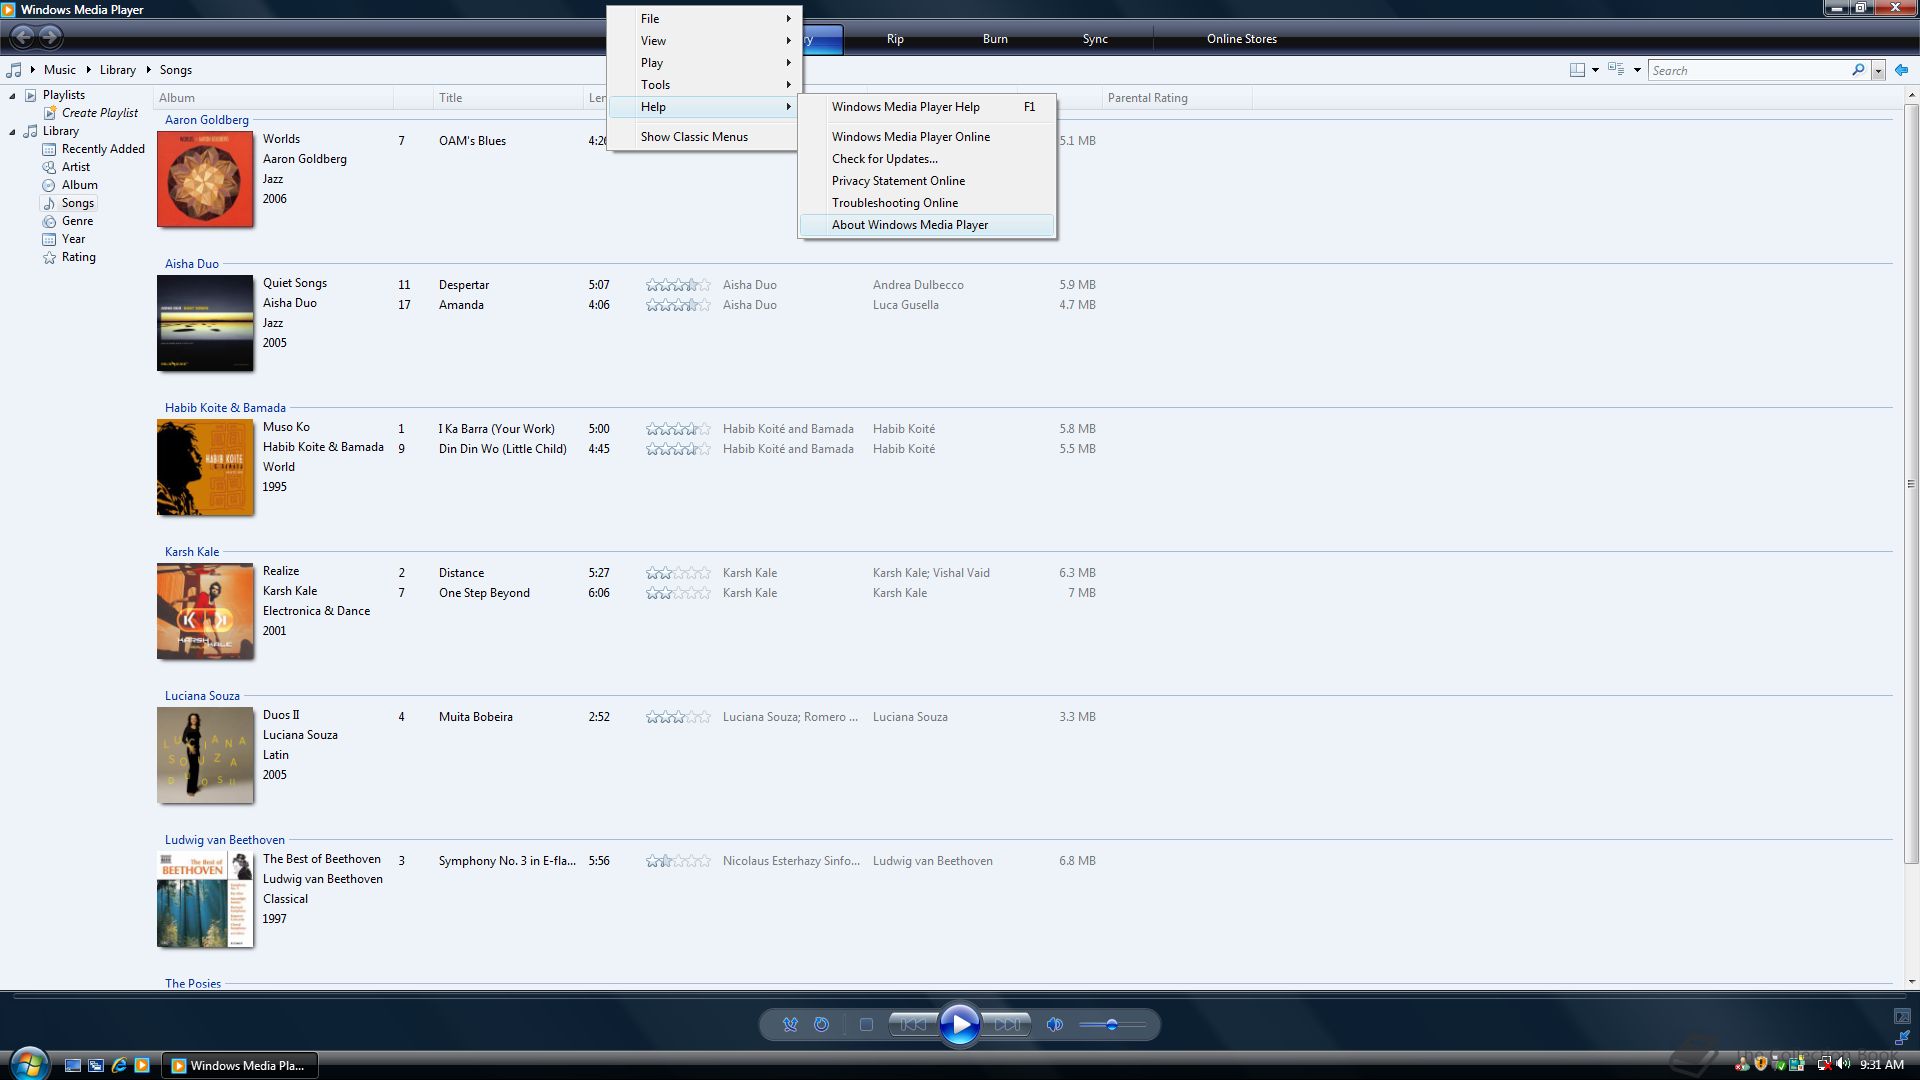This screenshot has width=1920, height=1080.
Task: Choose Check for Updates
Action: pos(927,159)
